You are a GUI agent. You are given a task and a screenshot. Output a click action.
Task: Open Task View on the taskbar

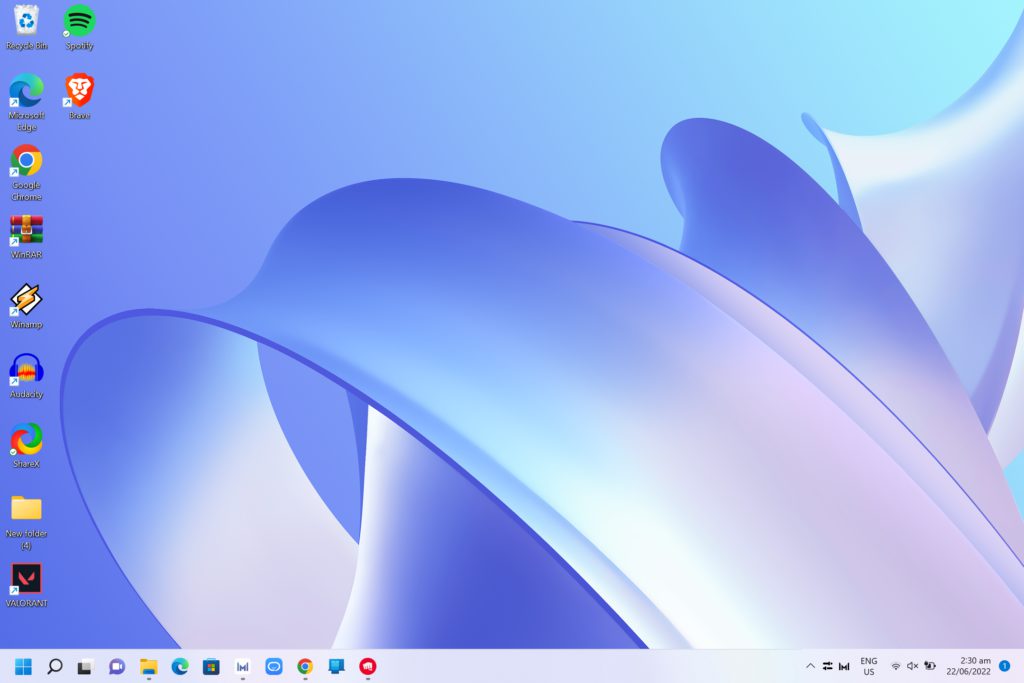click(85, 667)
